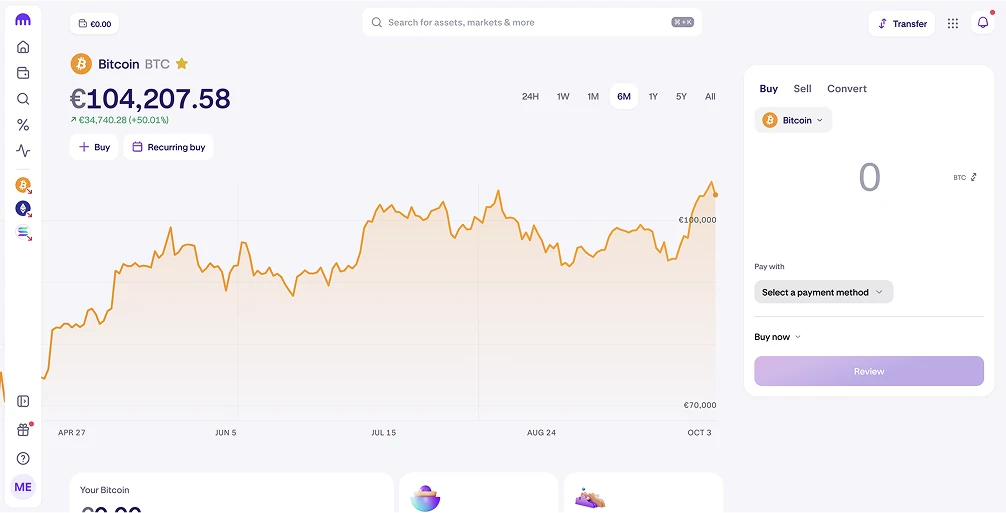Screen dimensions: 1006x513
Task: Click the Transfer button
Action: point(902,23)
